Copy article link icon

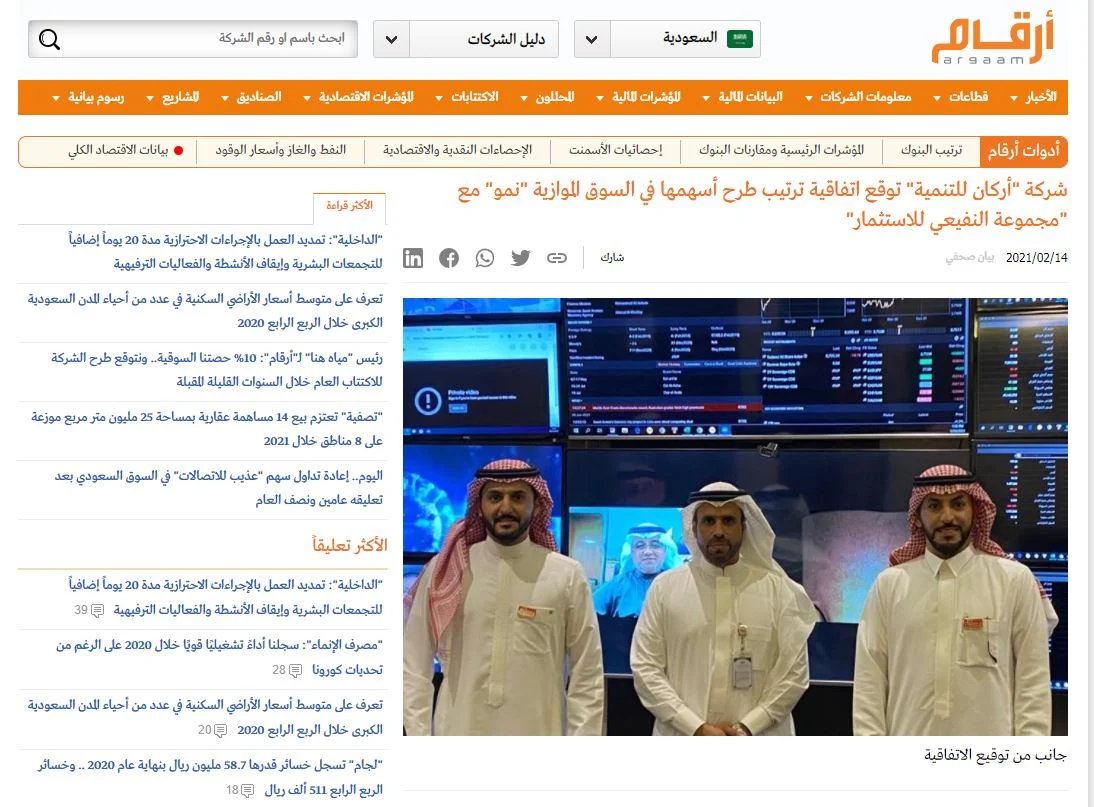click(x=557, y=258)
